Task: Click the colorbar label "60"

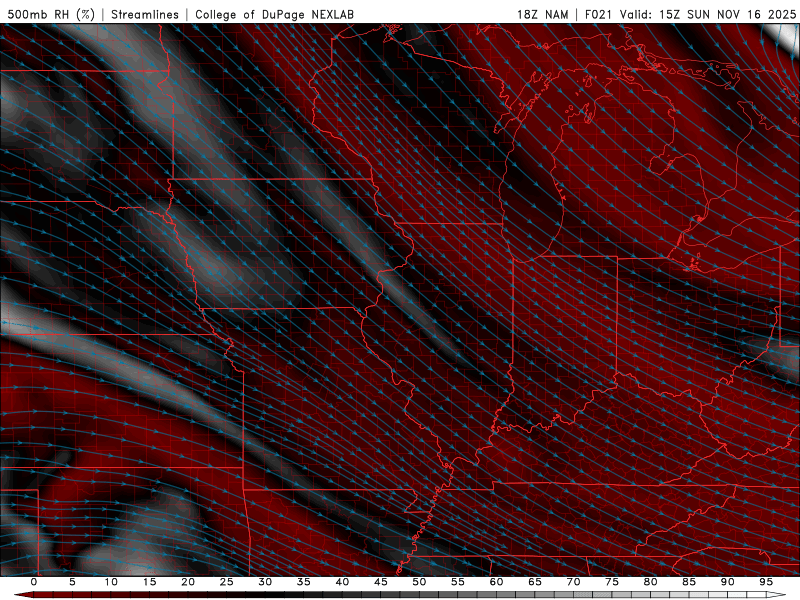Action: click(x=496, y=582)
